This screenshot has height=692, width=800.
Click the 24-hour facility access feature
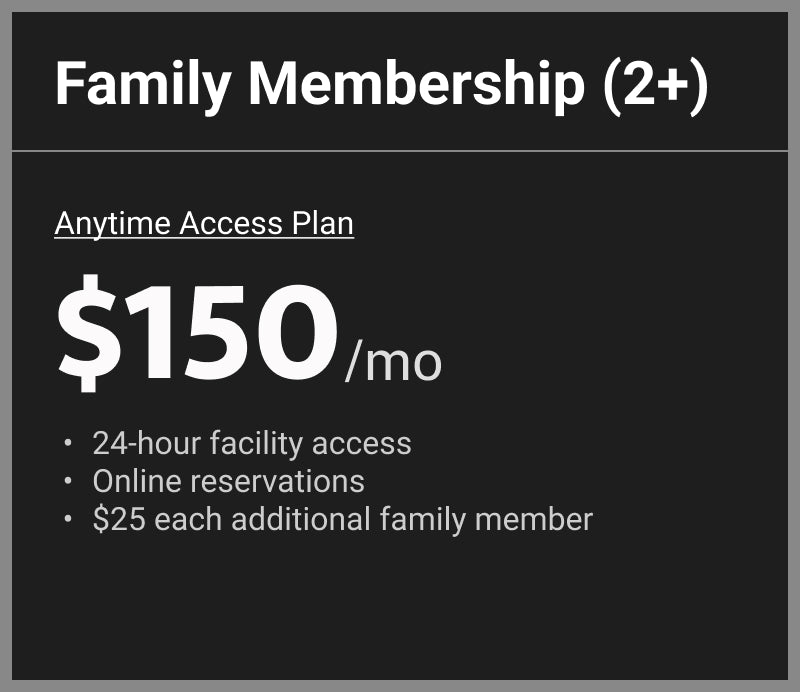pyautogui.click(x=252, y=443)
